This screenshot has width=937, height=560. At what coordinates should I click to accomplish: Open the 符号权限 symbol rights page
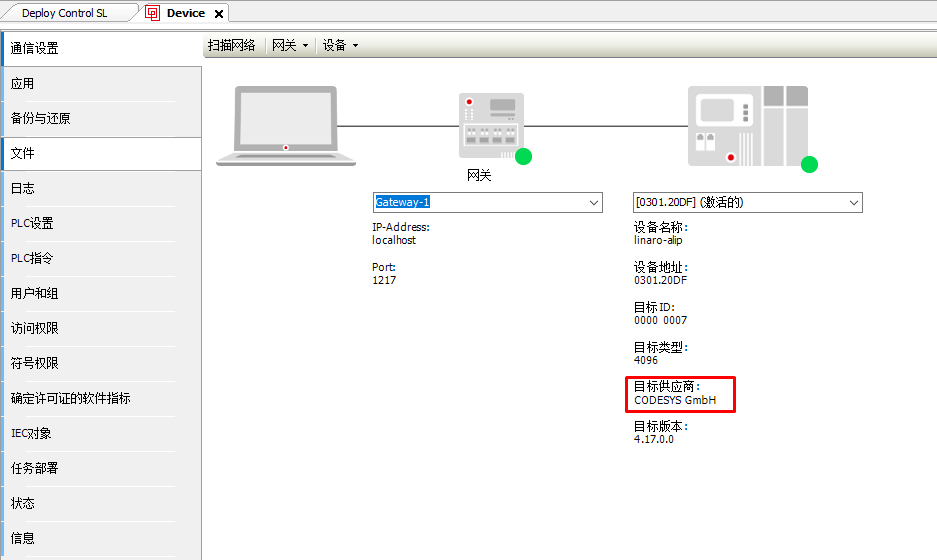point(102,363)
